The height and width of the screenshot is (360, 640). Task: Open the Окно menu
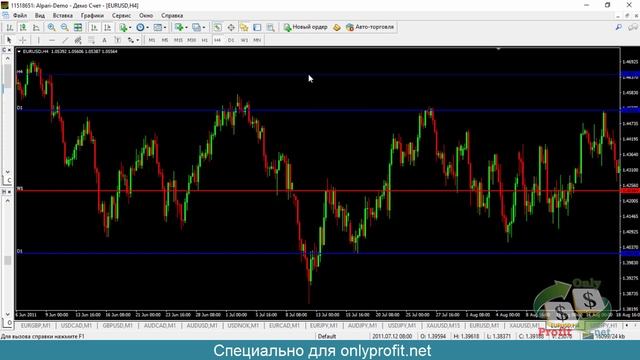pyautogui.click(x=146, y=16)
